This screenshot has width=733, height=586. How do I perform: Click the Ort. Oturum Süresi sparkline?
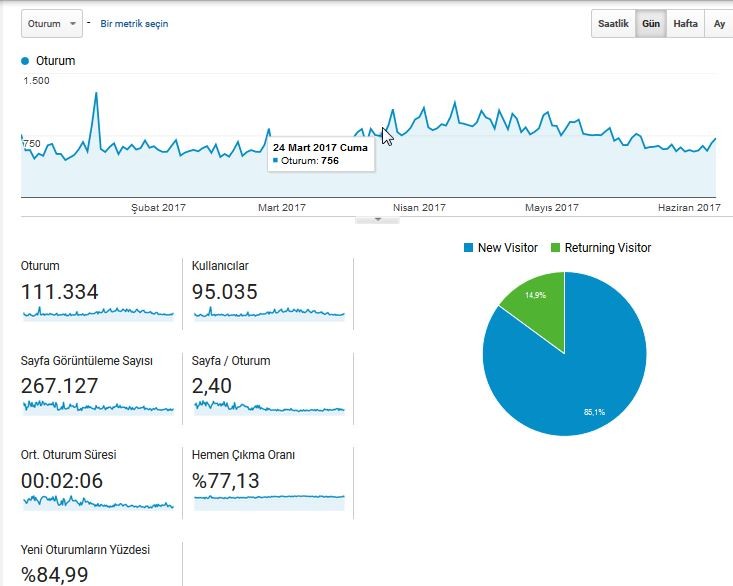(98, 502)
